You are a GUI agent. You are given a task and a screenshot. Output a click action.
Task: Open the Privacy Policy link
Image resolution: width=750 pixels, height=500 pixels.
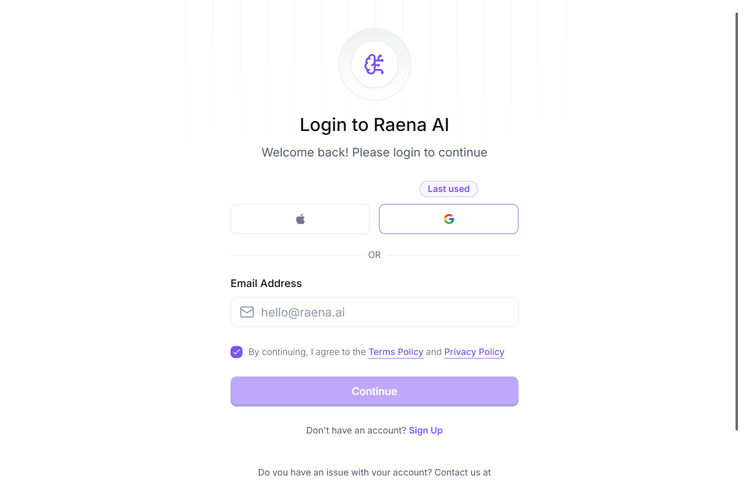point(474,352)
